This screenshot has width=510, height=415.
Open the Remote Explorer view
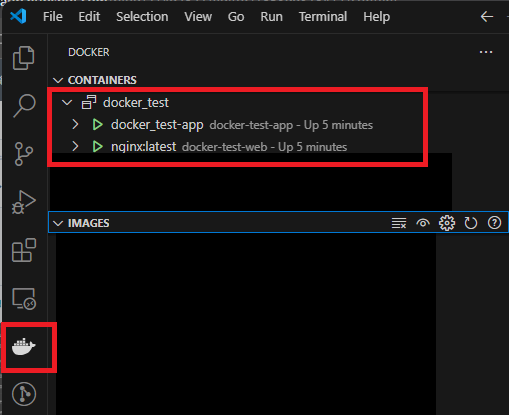[x=24, y=299]
